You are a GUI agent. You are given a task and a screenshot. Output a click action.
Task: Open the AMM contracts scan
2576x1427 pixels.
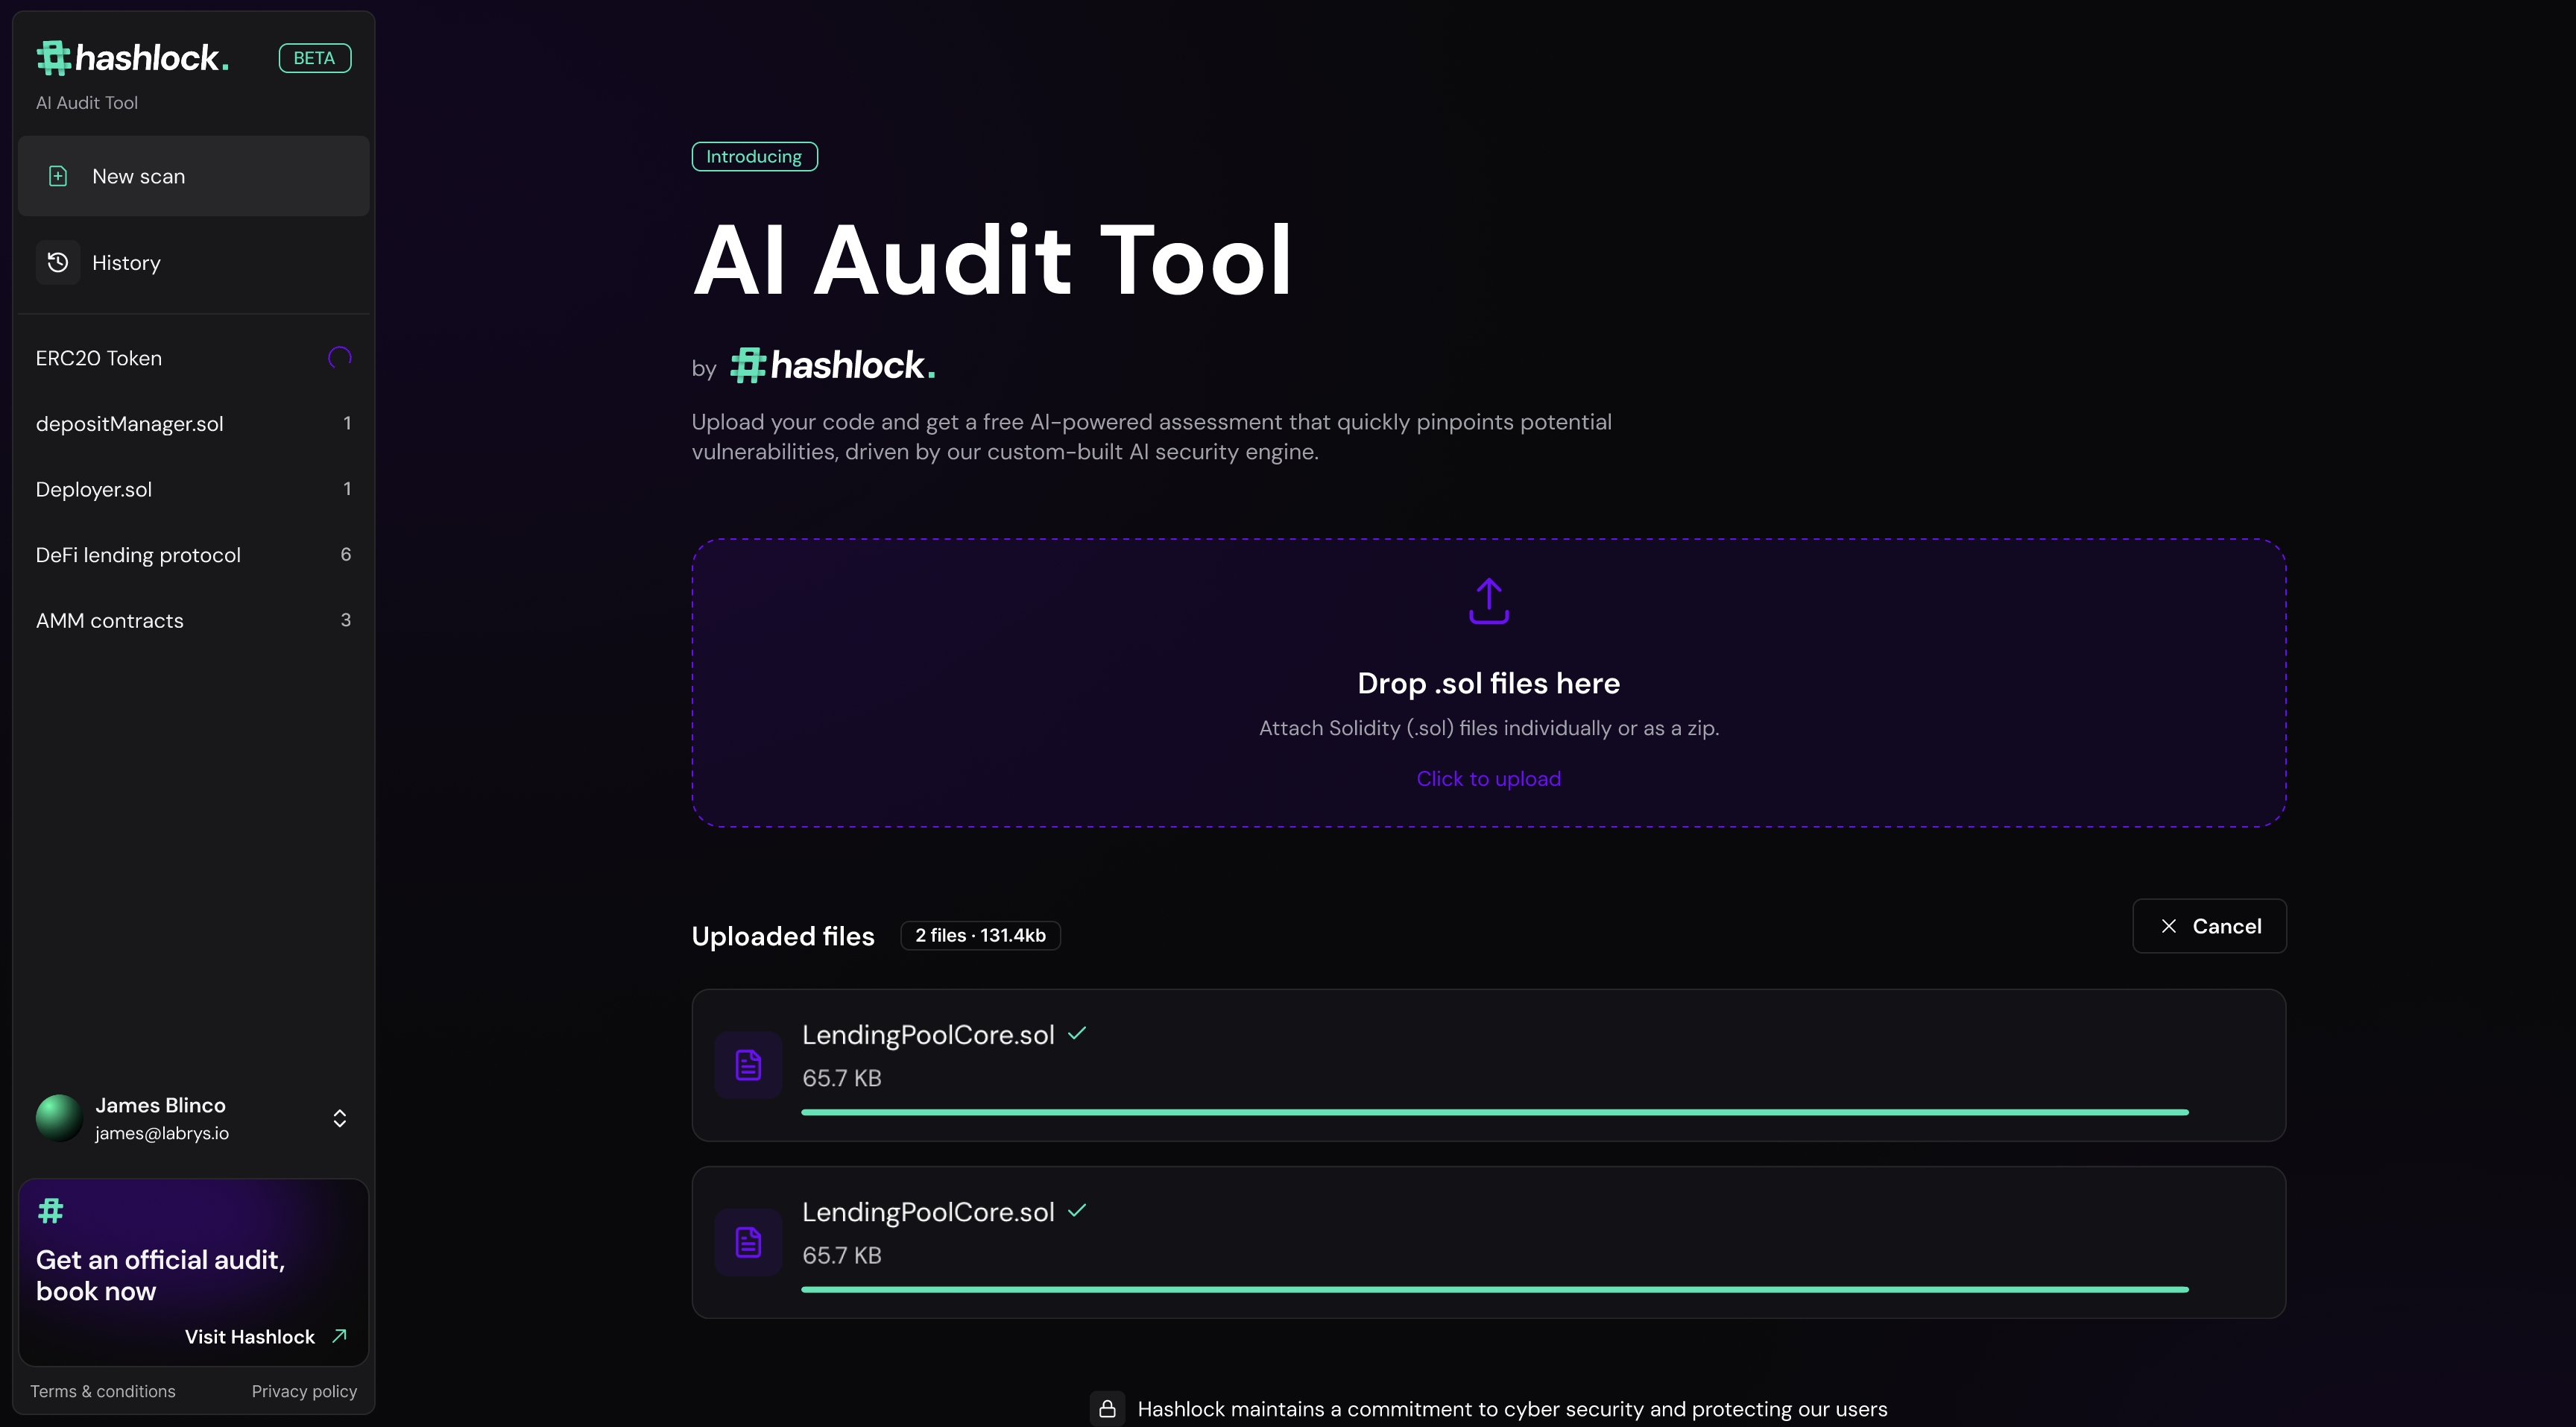(194, 620)
